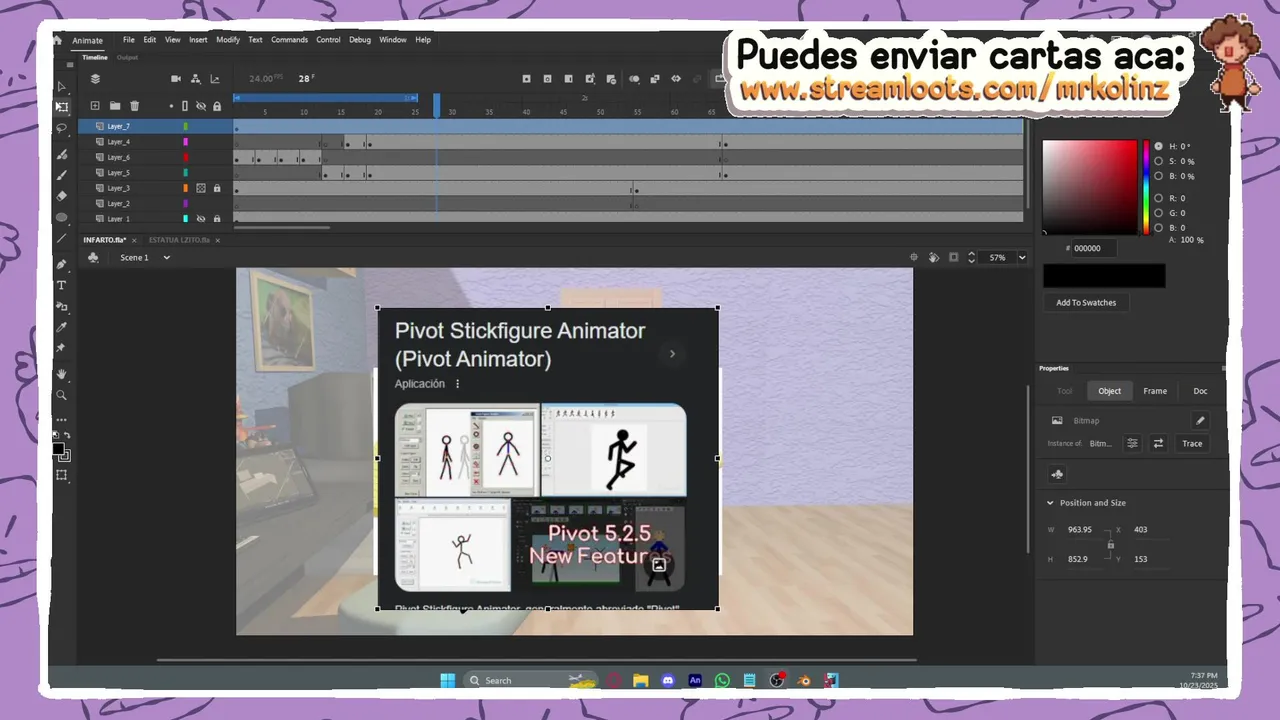Image resolution: width=1280 pixels, height=720 pixels.
Task: Select Layer_6 in the timeline
Action: click(x=118, y=157)
